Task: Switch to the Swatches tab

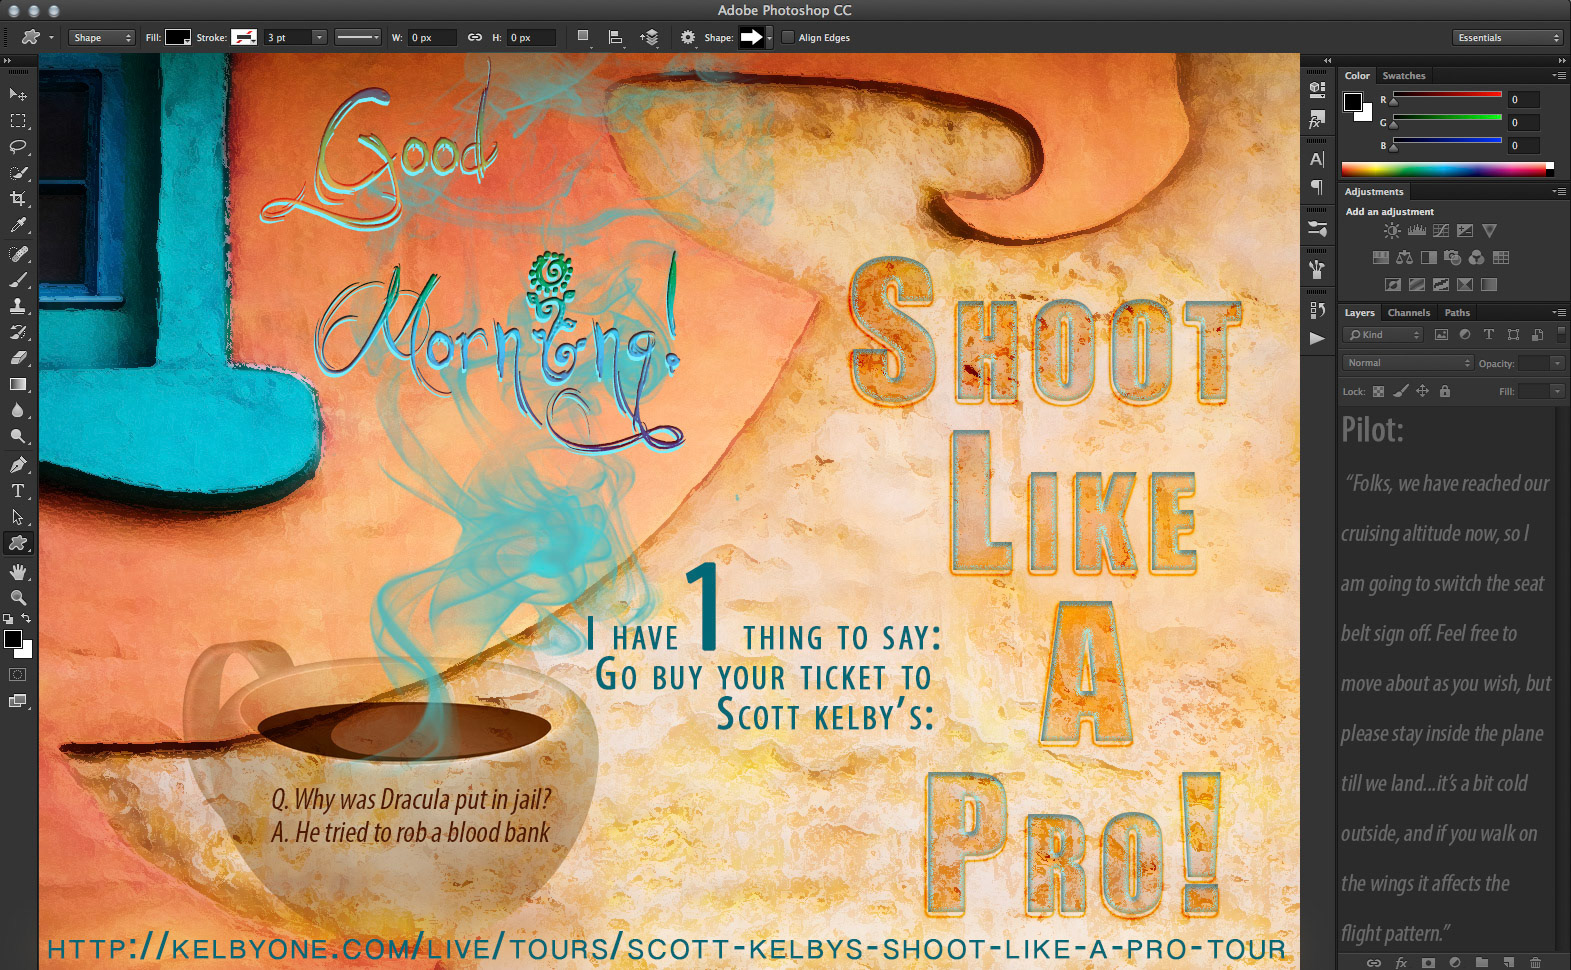Action: (x=1404, y=76)
